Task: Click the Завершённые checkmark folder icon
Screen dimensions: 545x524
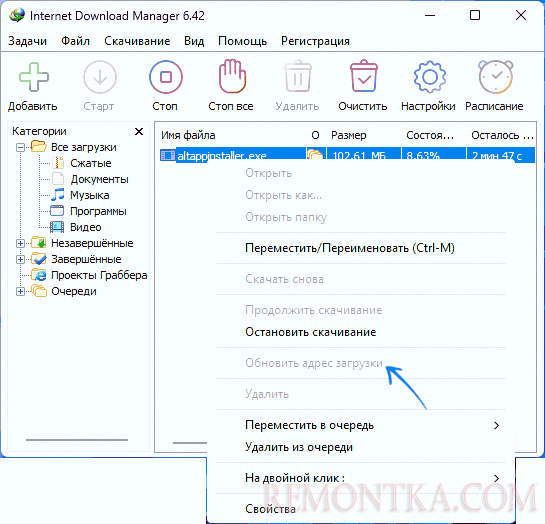Action: pos(39,259)
